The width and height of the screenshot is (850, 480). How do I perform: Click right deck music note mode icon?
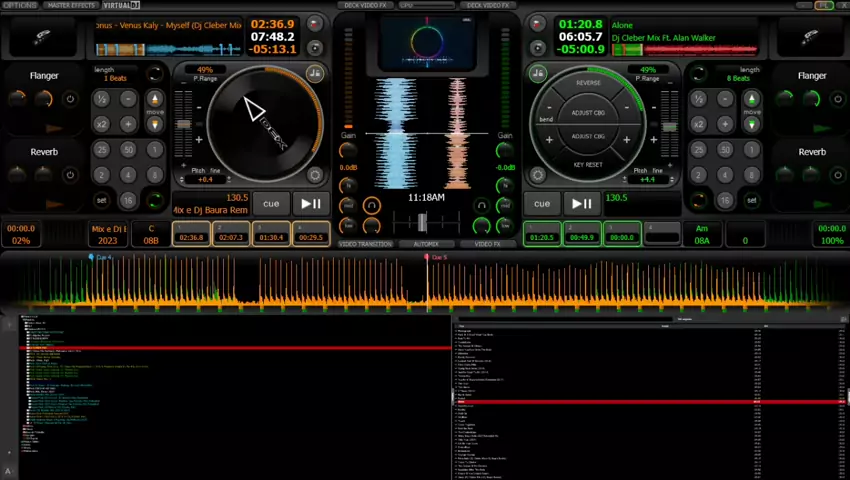tap(538, 73)
